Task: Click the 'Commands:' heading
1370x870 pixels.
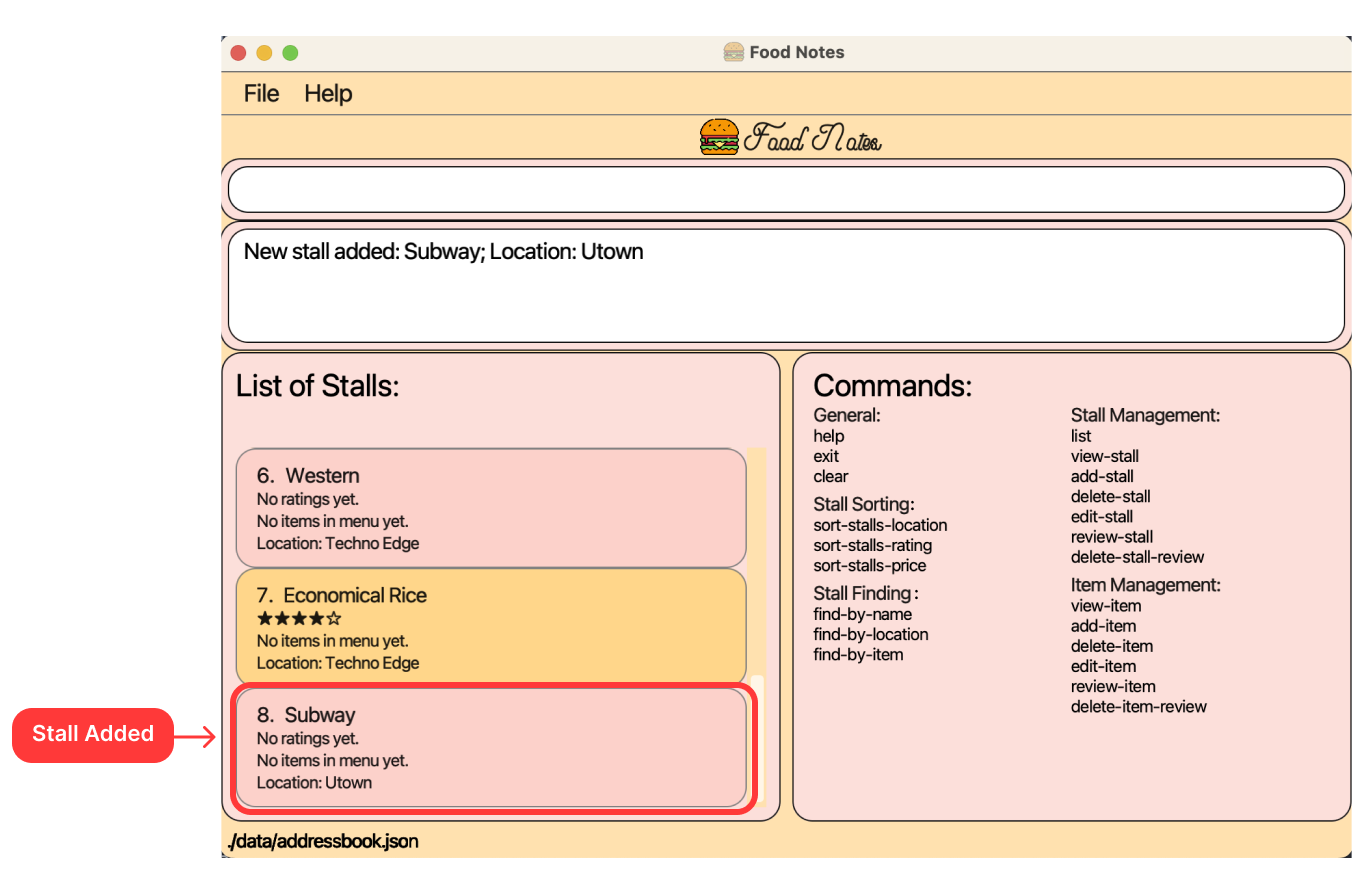Action: pos(892,386)
